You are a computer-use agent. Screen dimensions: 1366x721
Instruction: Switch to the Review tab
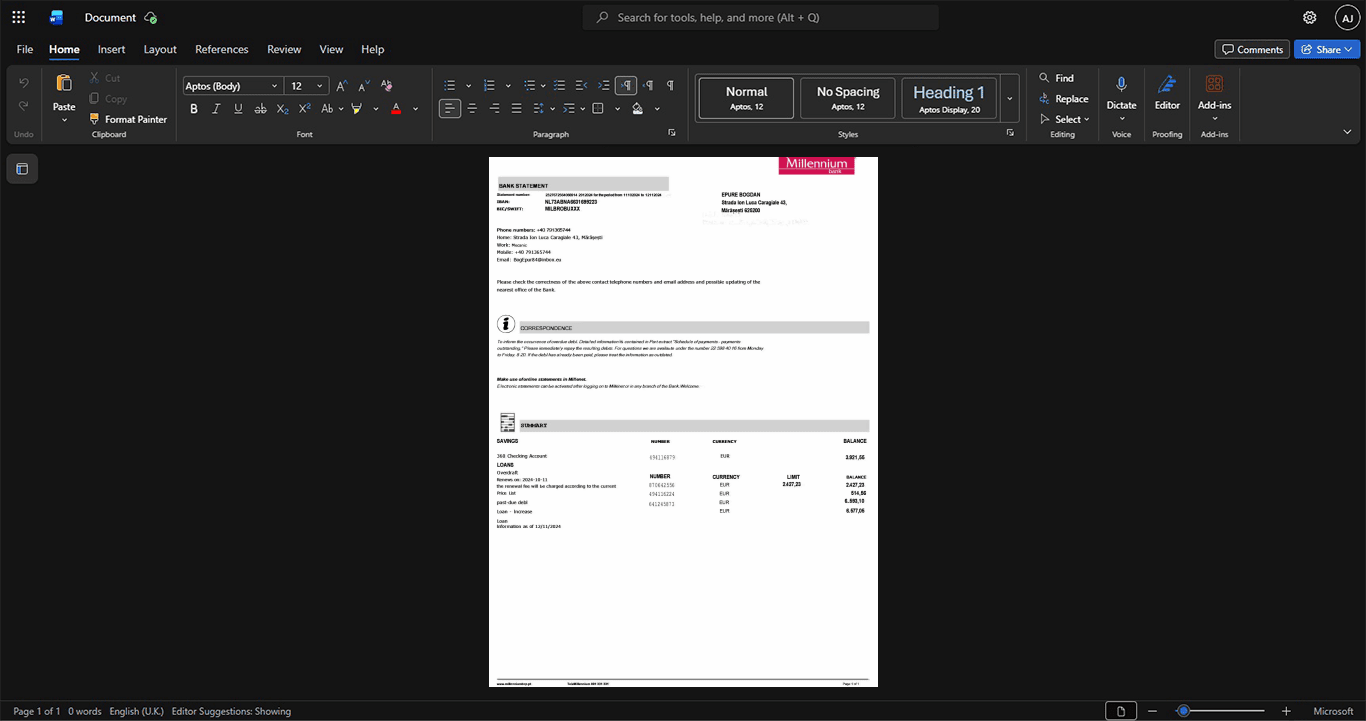pyautogui.click(x=284, y=49)
